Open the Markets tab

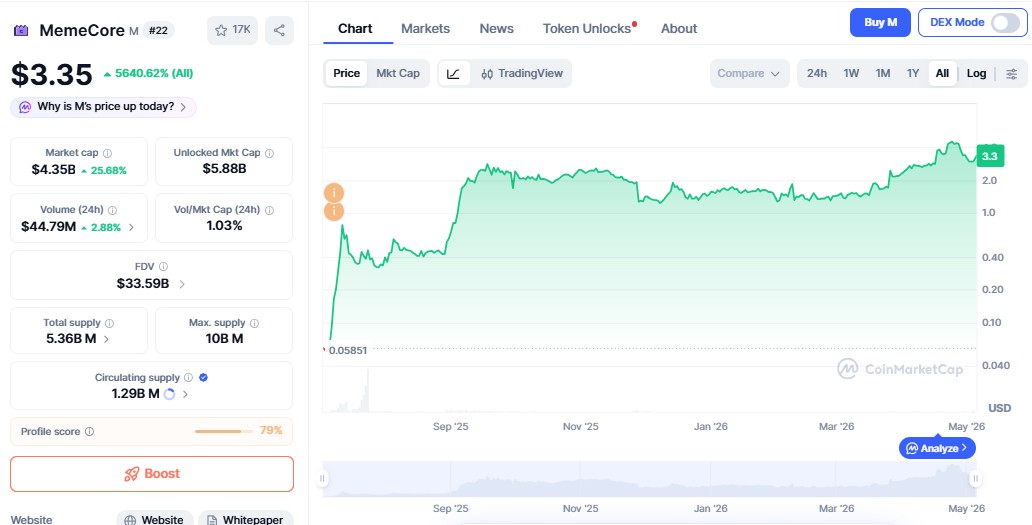pyautogui.click(x=425, y=28)
